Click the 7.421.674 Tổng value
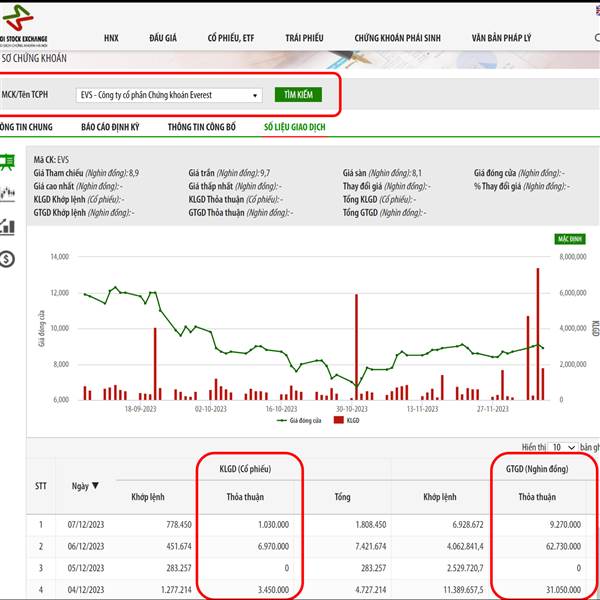 [371, 546]
